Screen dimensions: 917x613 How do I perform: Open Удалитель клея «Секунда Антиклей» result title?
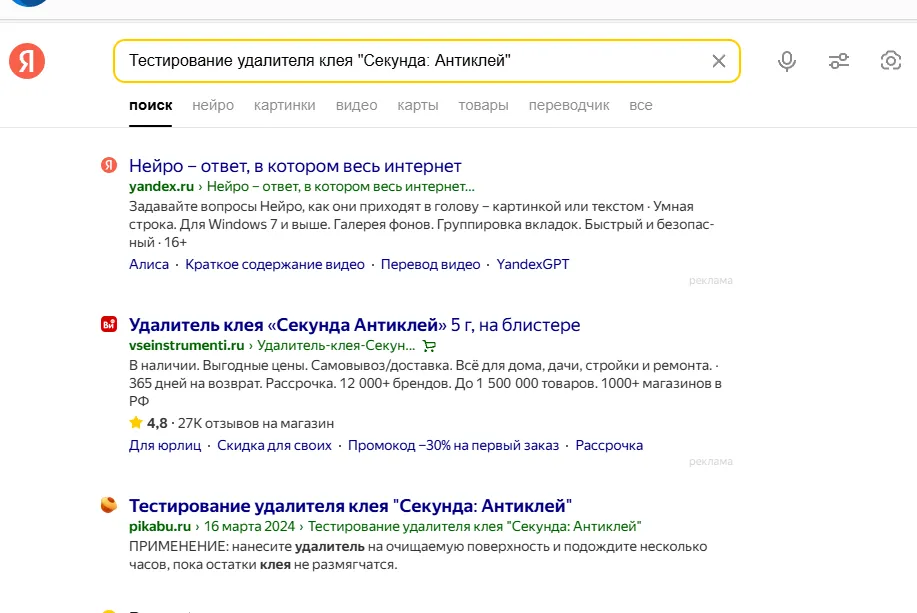coord(354,325)
